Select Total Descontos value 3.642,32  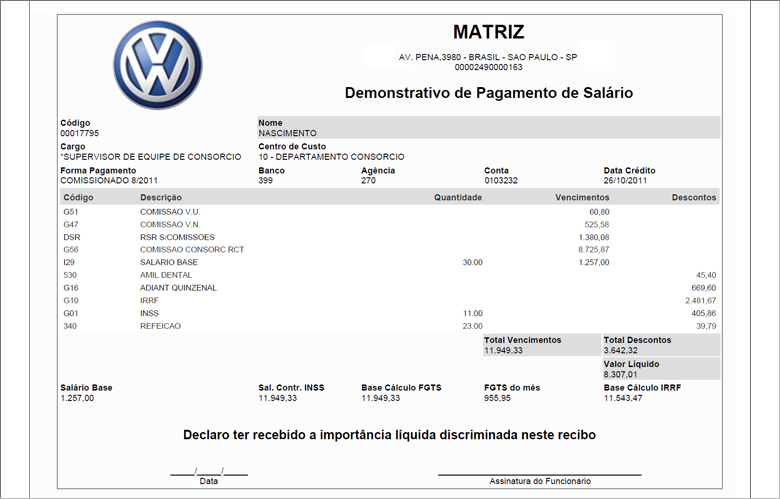point(621,351)
